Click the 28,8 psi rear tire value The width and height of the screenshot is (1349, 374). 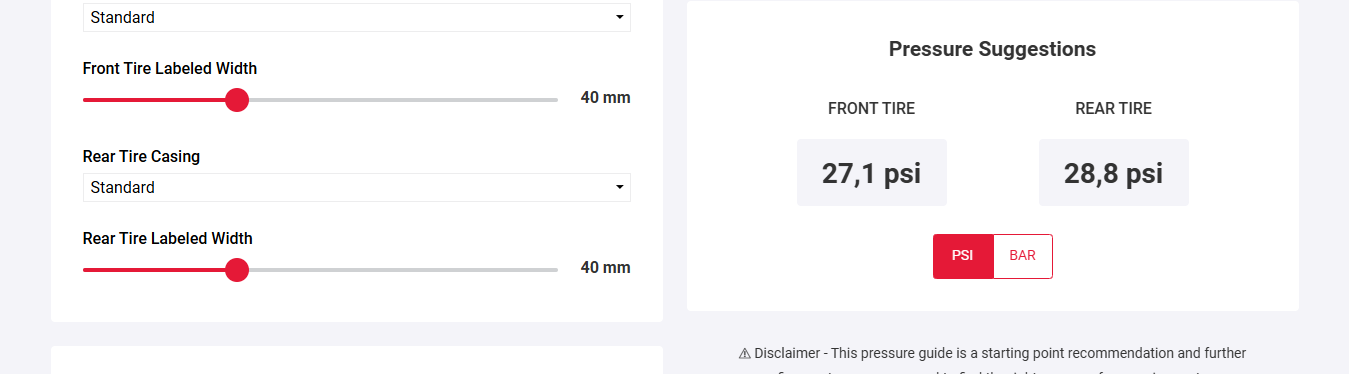click(1113, 173)
